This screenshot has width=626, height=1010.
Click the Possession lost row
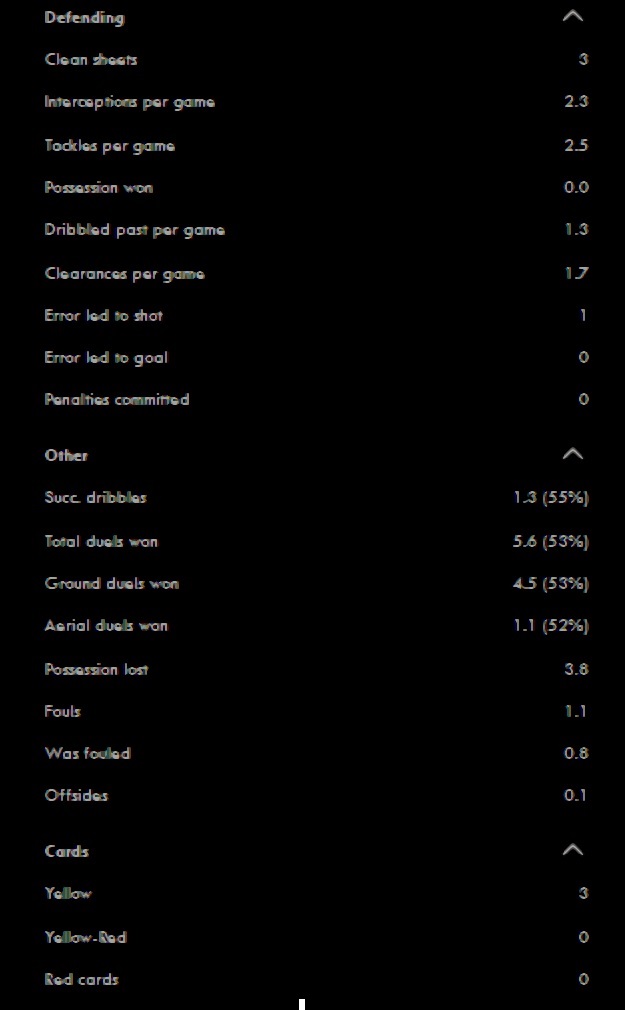pyautogui.click(x=316, y=669)
